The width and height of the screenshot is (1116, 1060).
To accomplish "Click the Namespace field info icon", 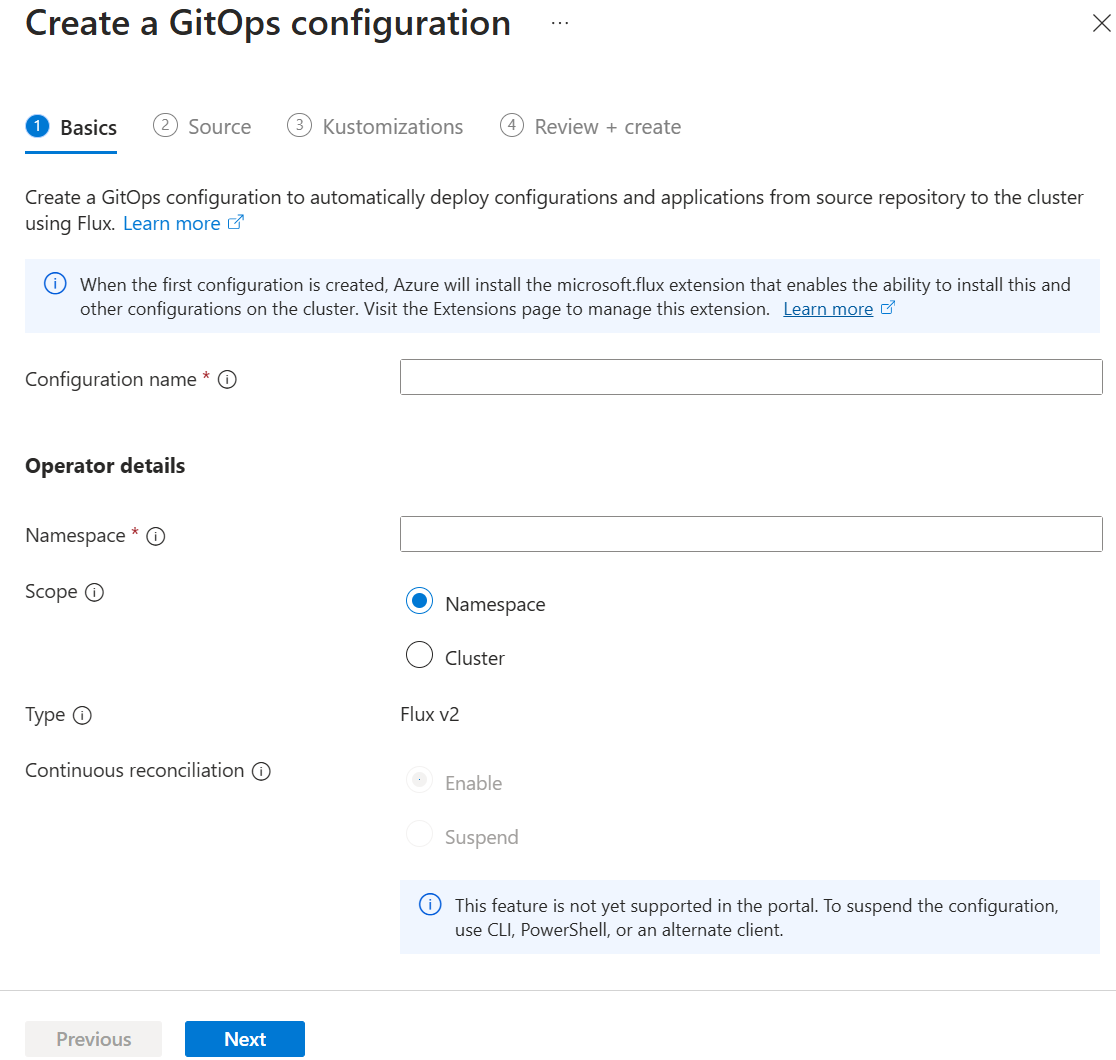I will (x=155, y=536).
